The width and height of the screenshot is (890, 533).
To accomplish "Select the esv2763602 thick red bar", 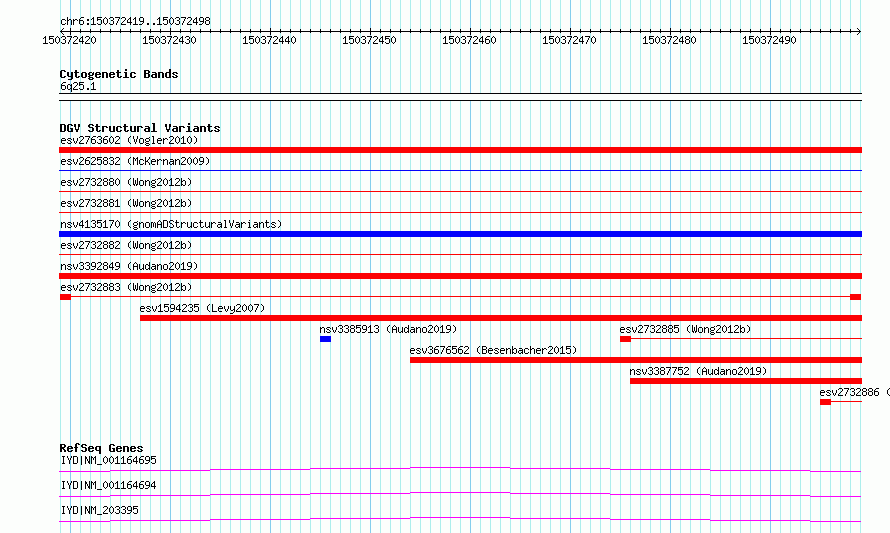I will tap(460, 150).
